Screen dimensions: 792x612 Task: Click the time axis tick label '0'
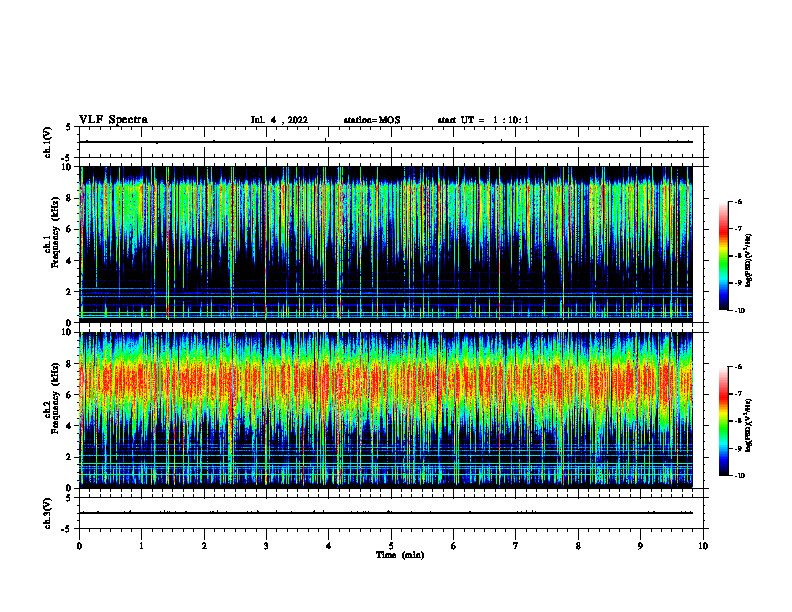(79, 546)
